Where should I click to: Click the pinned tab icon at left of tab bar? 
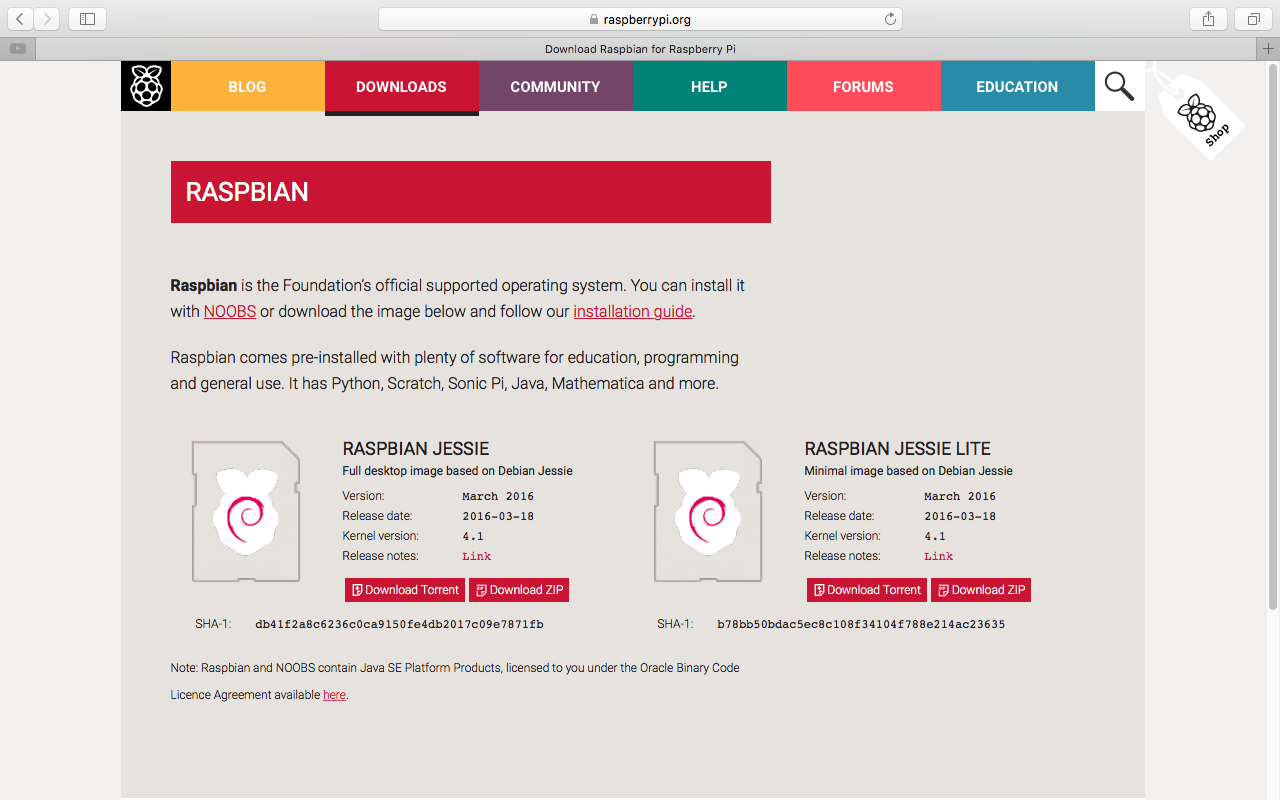(18, 48)
